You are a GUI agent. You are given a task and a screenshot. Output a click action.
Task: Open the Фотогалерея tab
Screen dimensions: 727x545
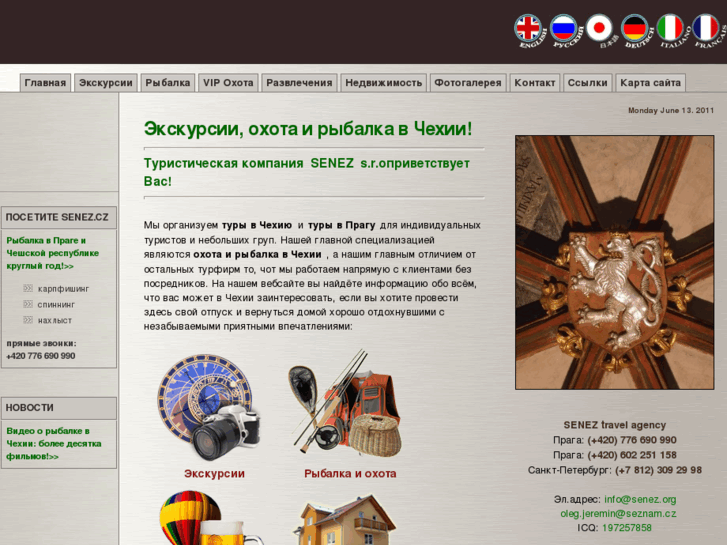[468, 83]
